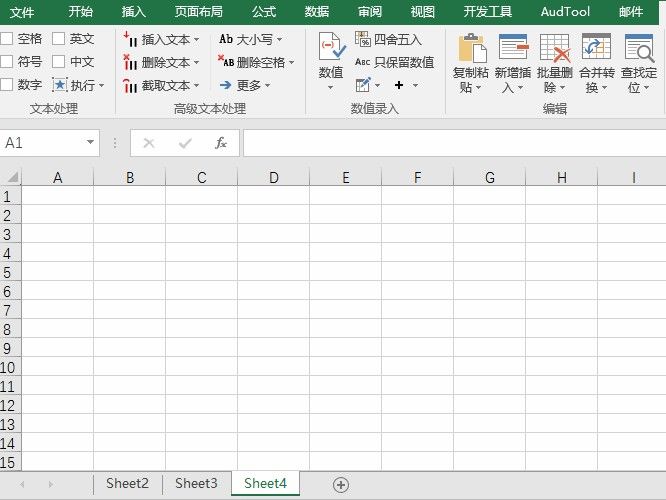
Task: Switch to the Sheet2 tab
Action: tap(127, 483)
